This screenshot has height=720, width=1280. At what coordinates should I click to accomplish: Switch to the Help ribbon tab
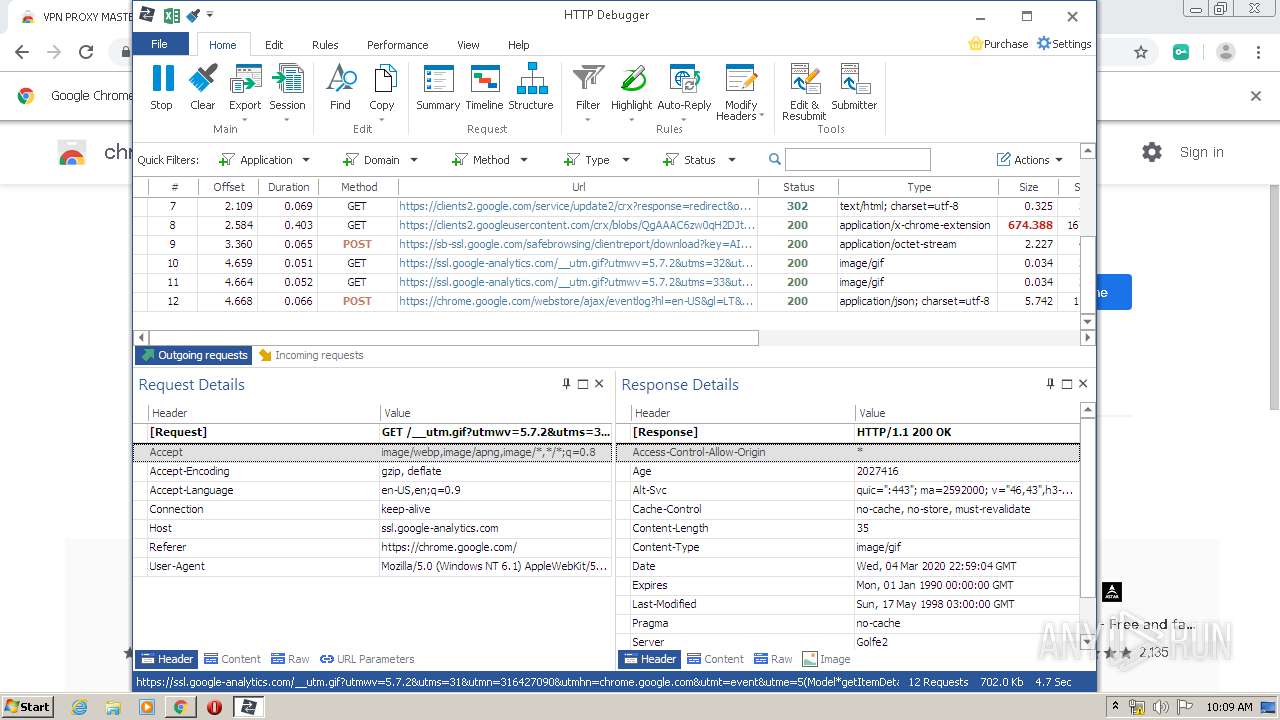coord(518,45)
